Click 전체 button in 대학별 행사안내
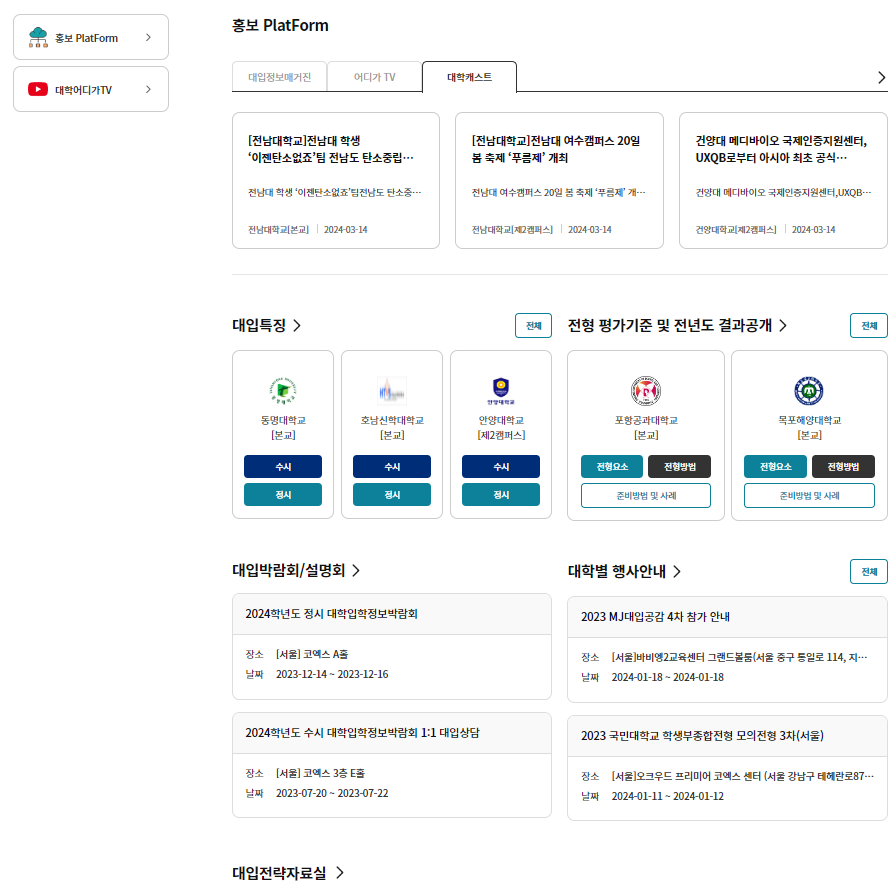The width and height of the screenshot is (891, 886). pos(868,571)
